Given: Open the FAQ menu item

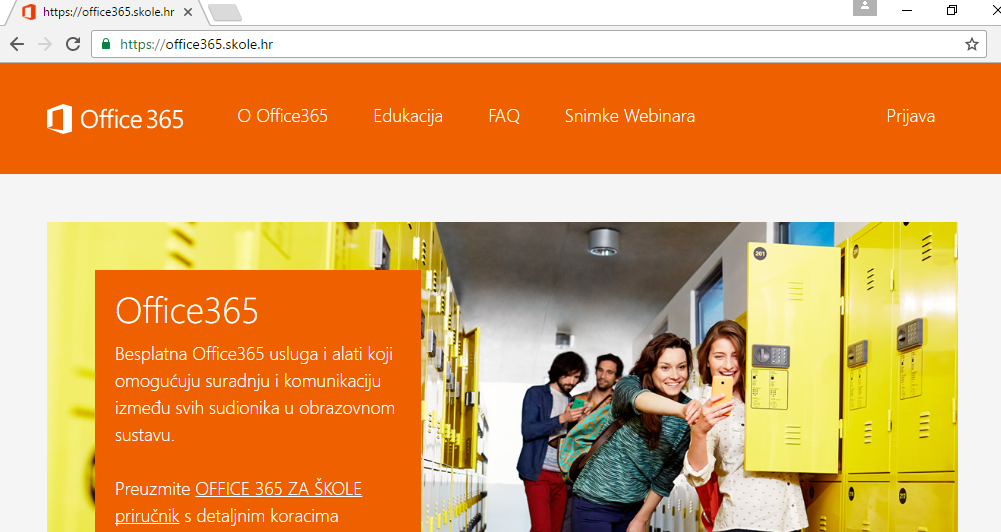Looking at the screenshot, I should 504,116.
